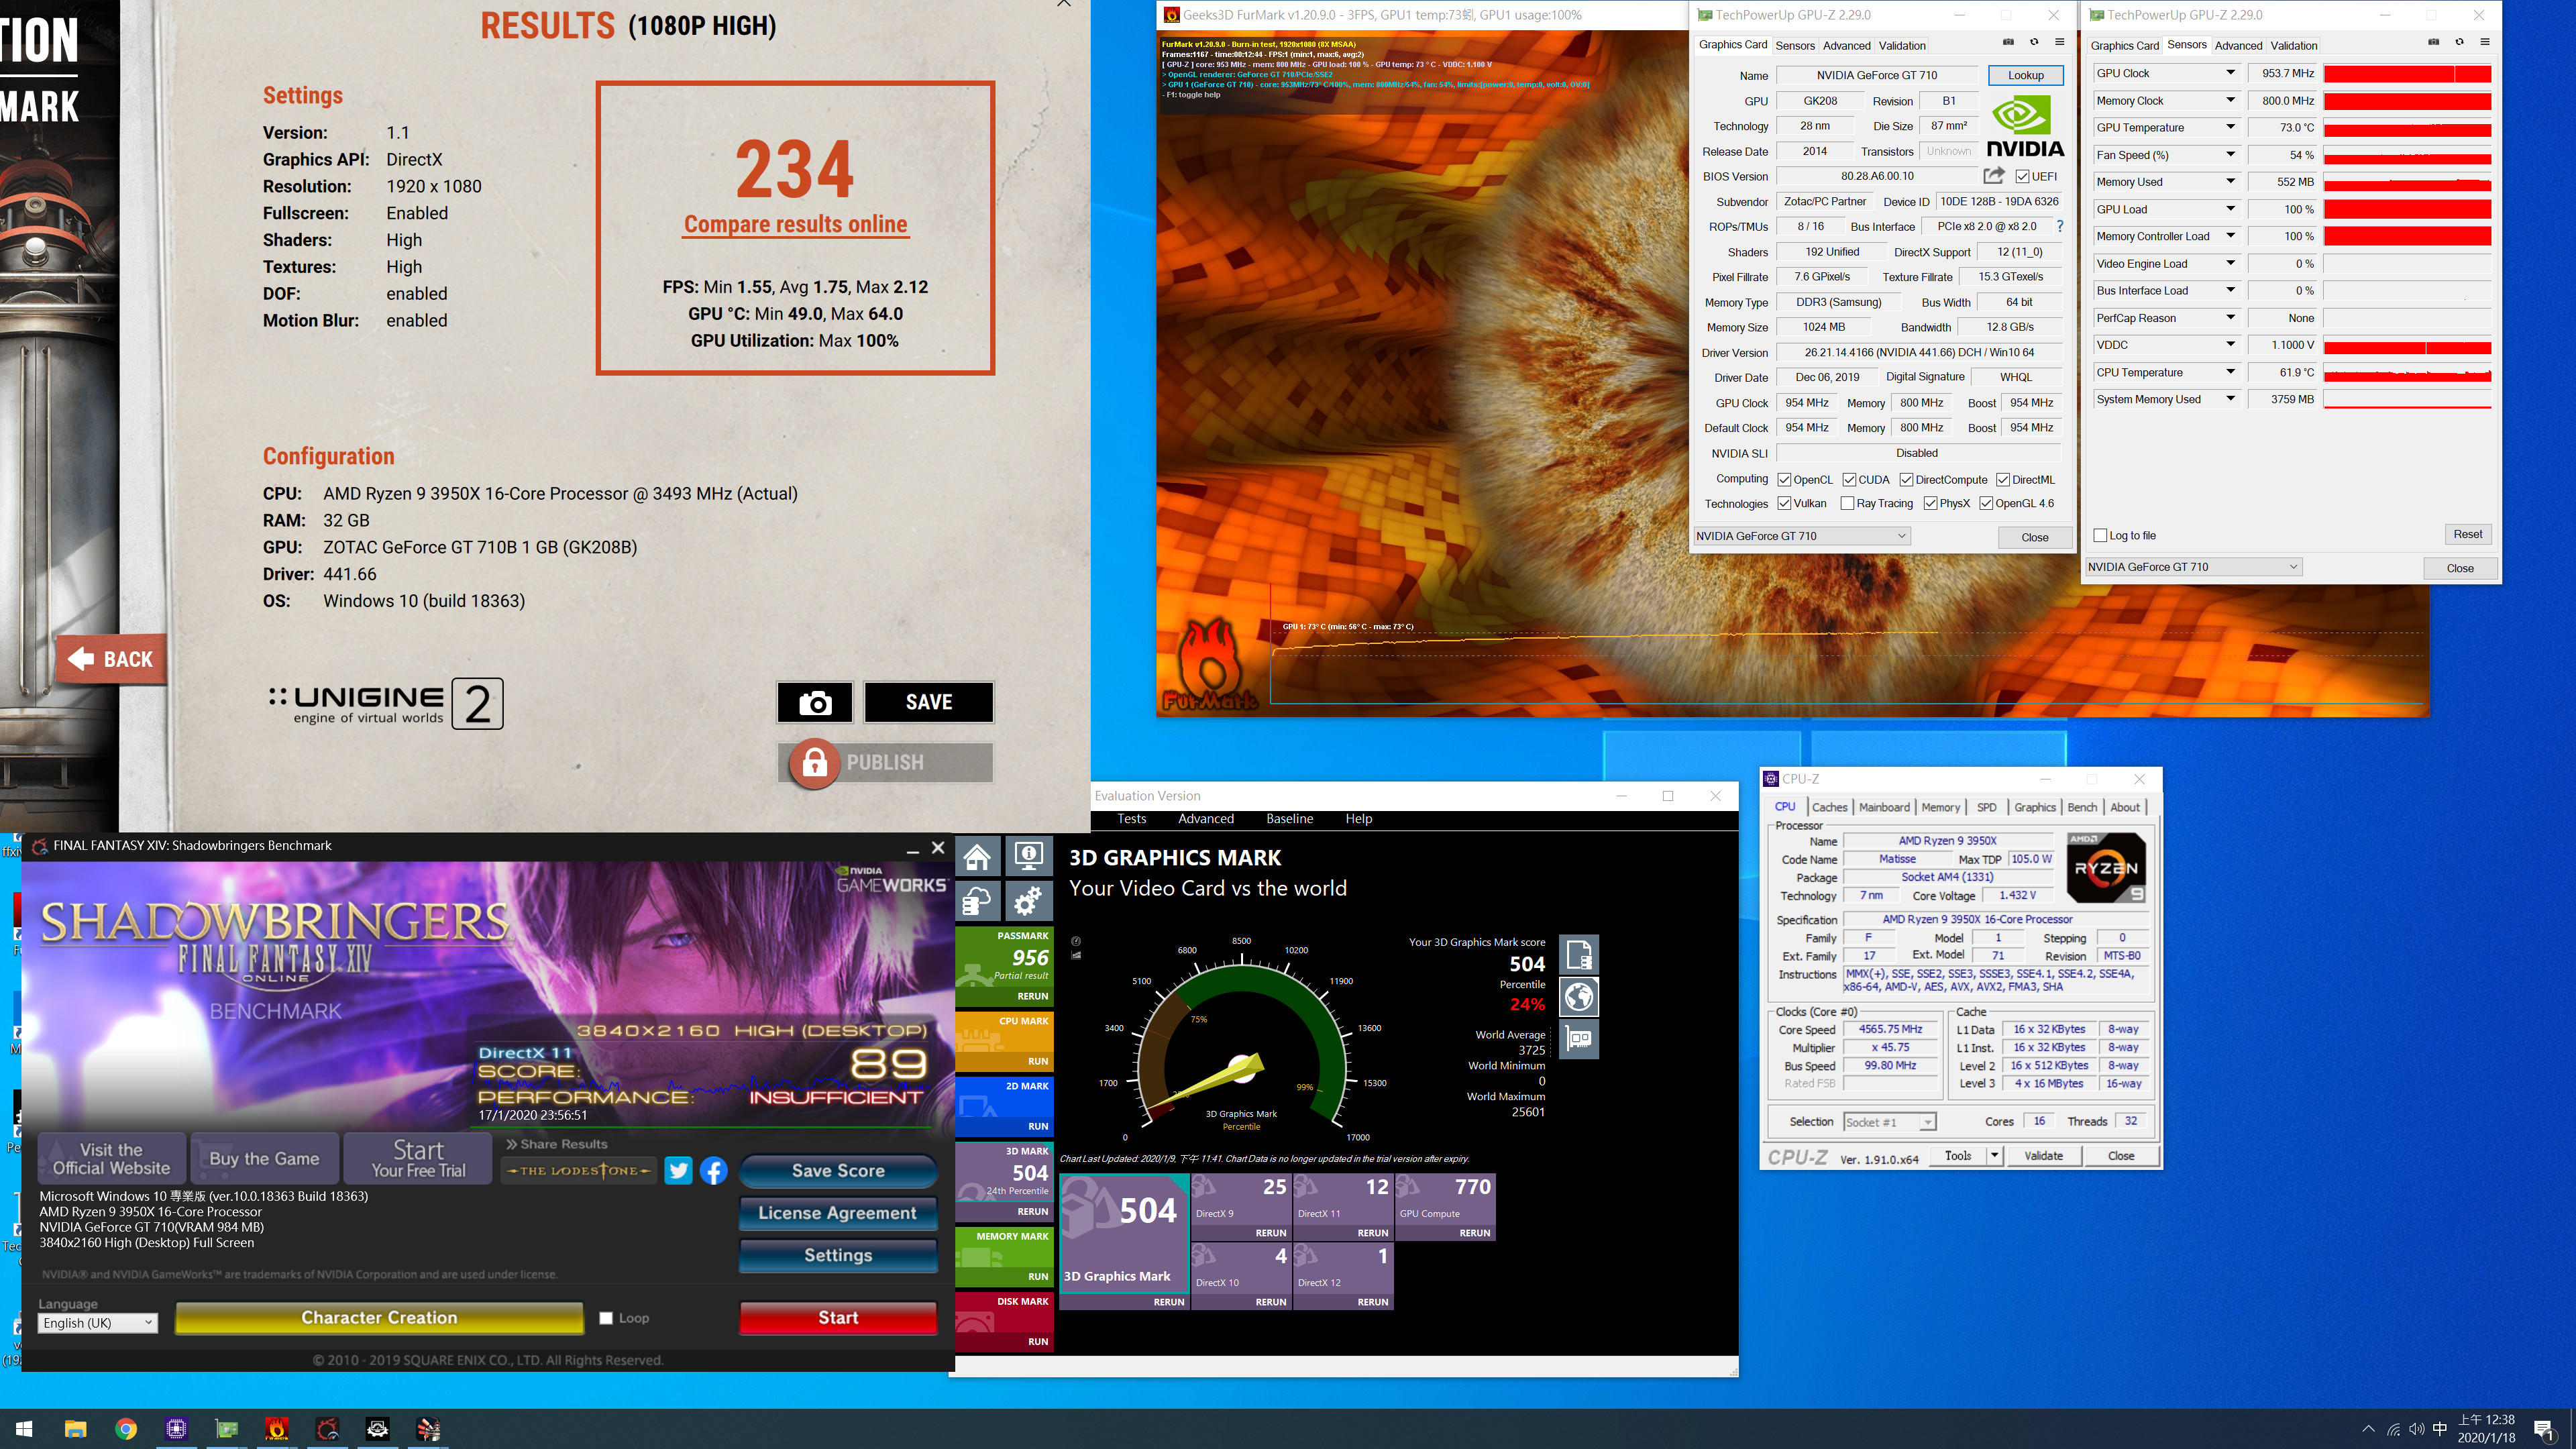Viewport: 2576px width, 1449px height.
Task: Toggle OpenCL checkbox in GPU-Z
Action: 1784,480
